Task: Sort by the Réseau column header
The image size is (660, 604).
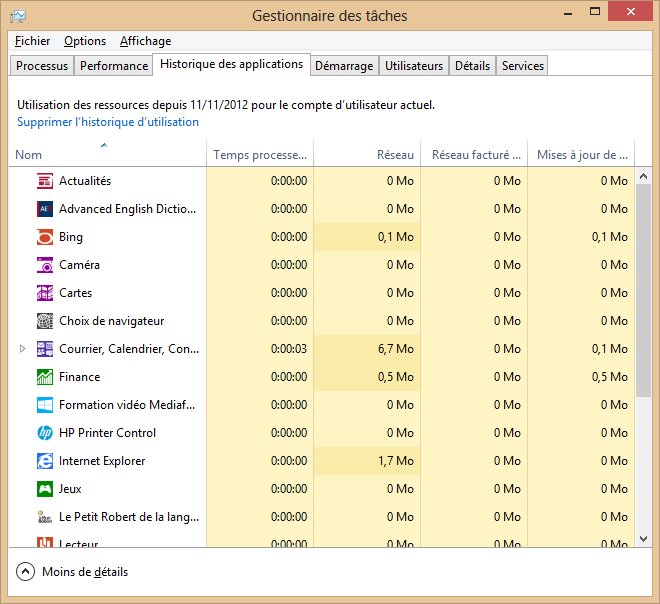Action: tap(366, 155)
